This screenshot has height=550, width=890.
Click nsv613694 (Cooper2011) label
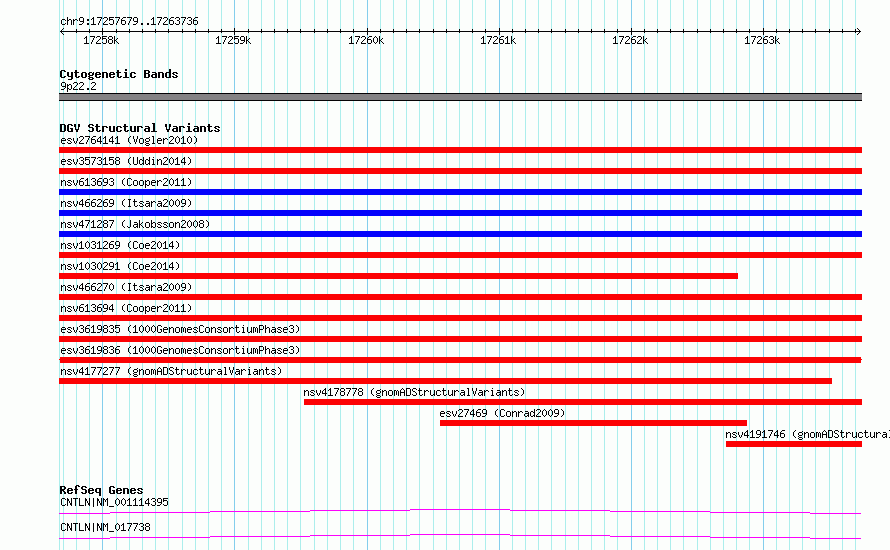(126, 308)
